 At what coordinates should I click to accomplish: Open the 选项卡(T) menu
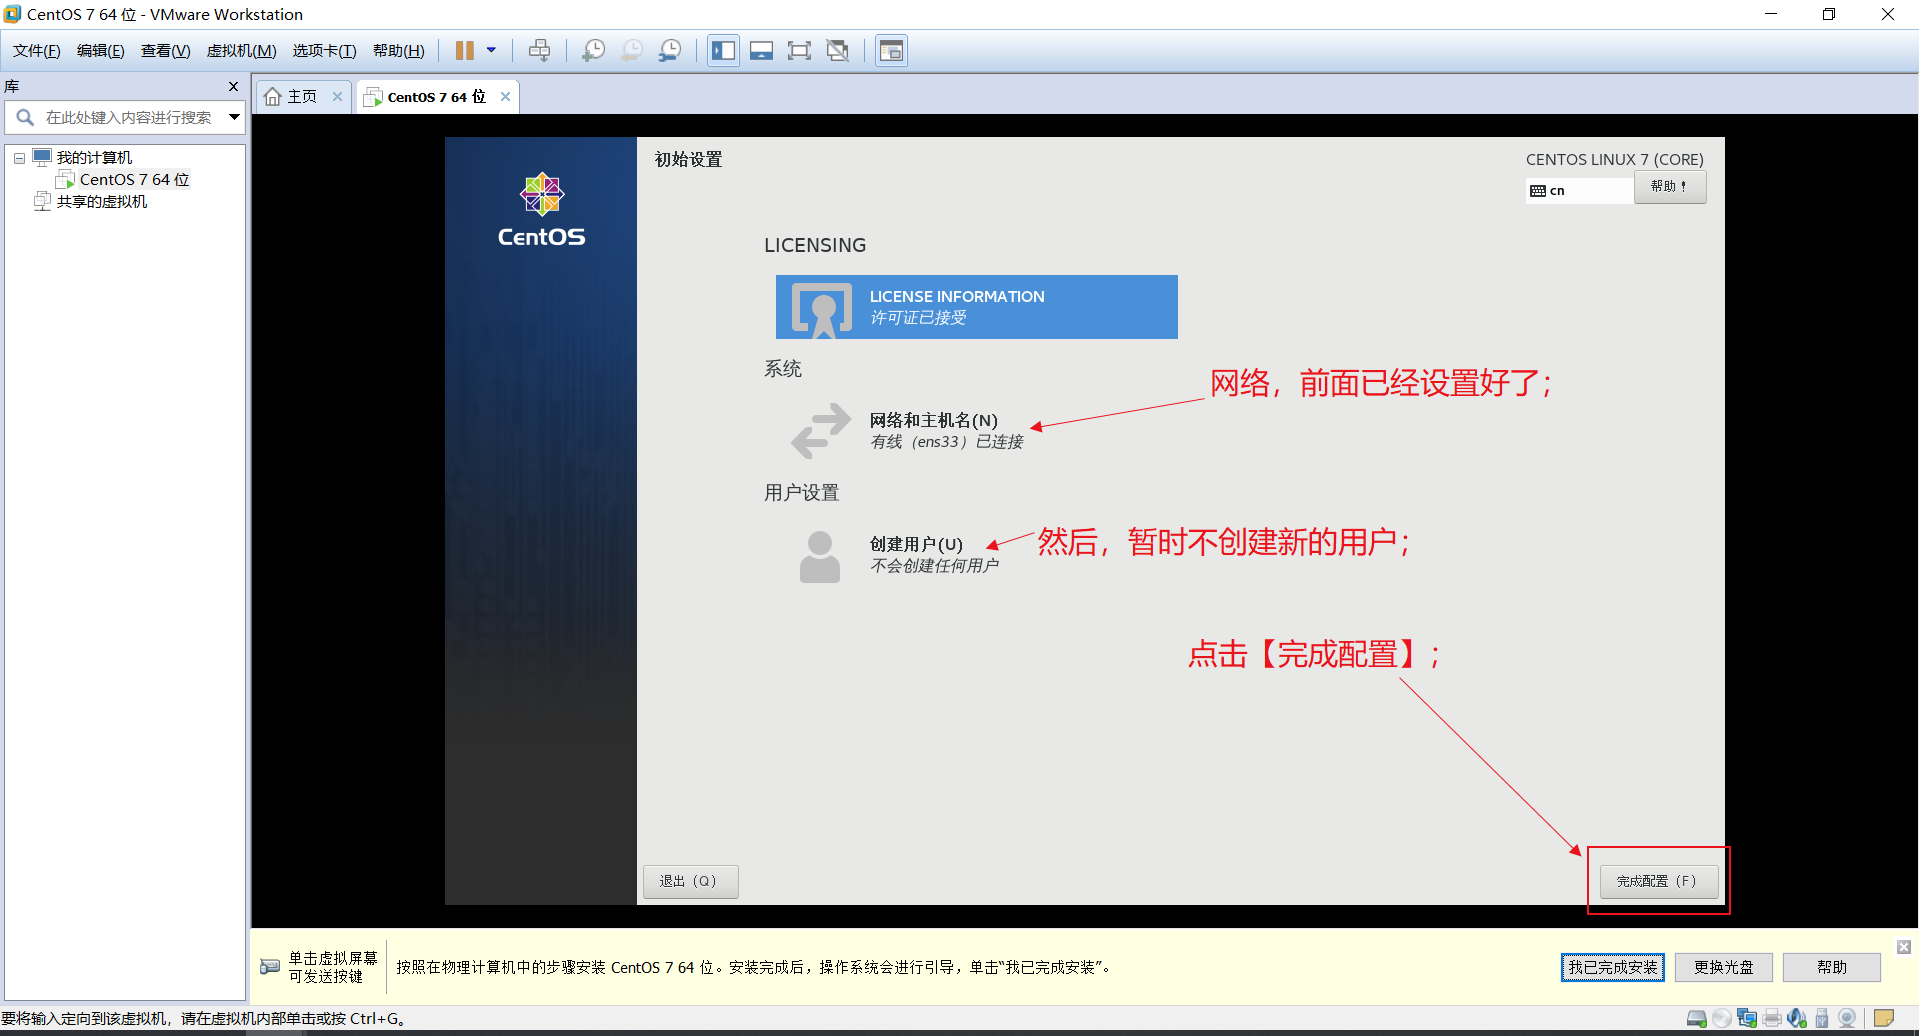click(325, 51)
